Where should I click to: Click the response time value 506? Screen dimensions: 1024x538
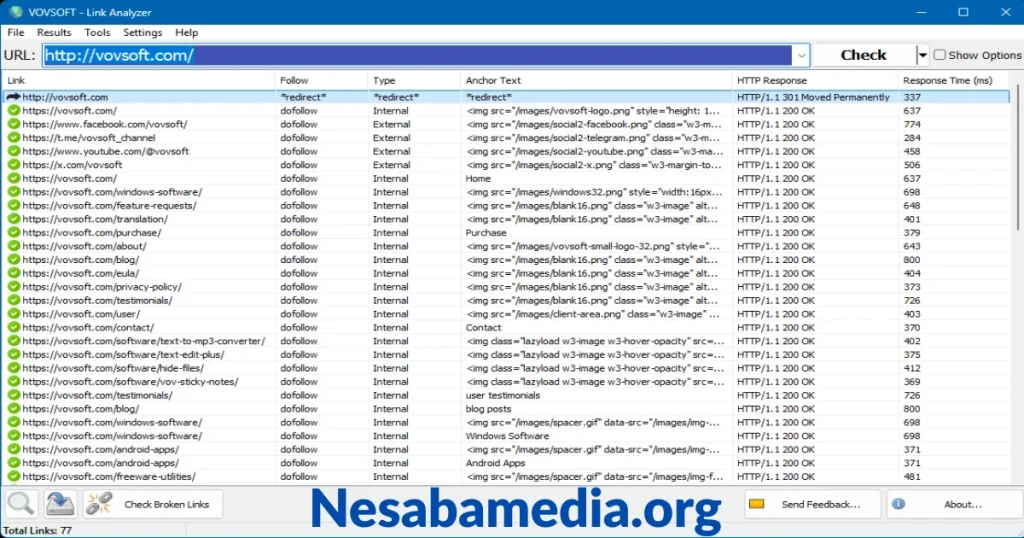pyautogui.click(x=912, y=165)
